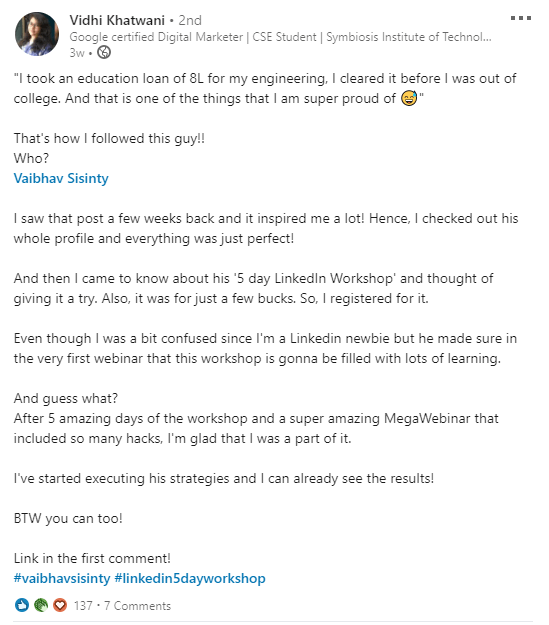Click the 'That's how I followed this guy!!' line
The width and height of the screenshot is (549, 625).
click(109, 138)
